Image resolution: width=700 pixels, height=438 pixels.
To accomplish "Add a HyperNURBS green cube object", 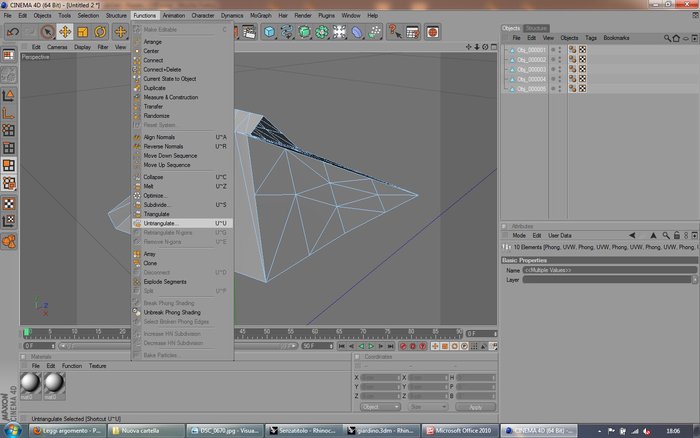I will [304, 32].
